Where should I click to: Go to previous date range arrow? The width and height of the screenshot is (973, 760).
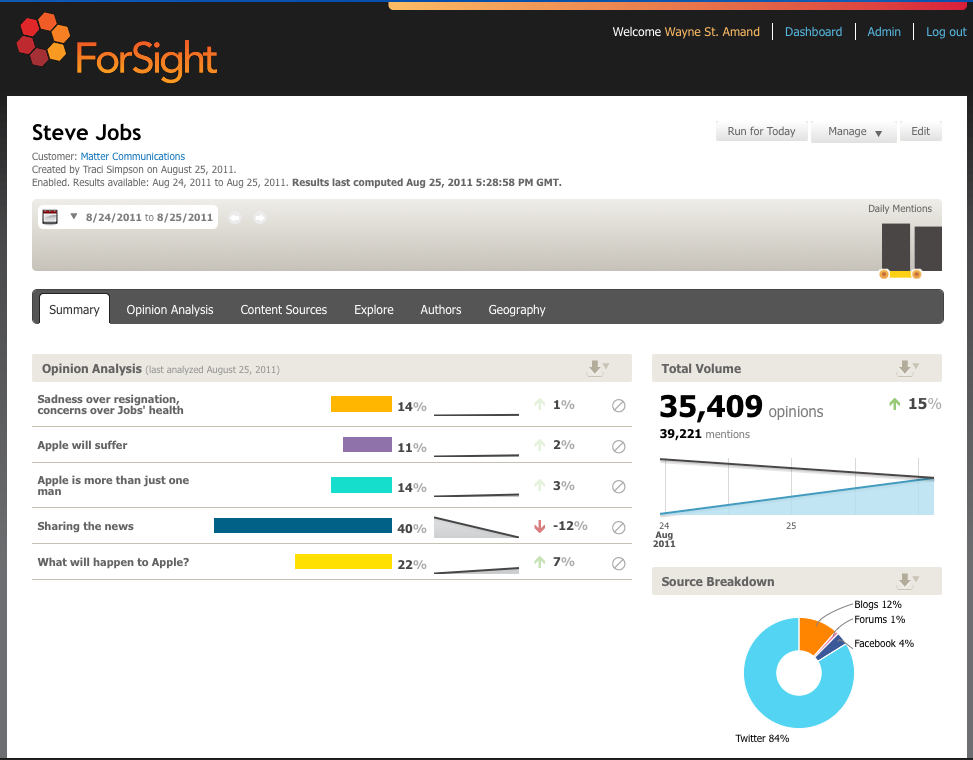pos(235,218)
